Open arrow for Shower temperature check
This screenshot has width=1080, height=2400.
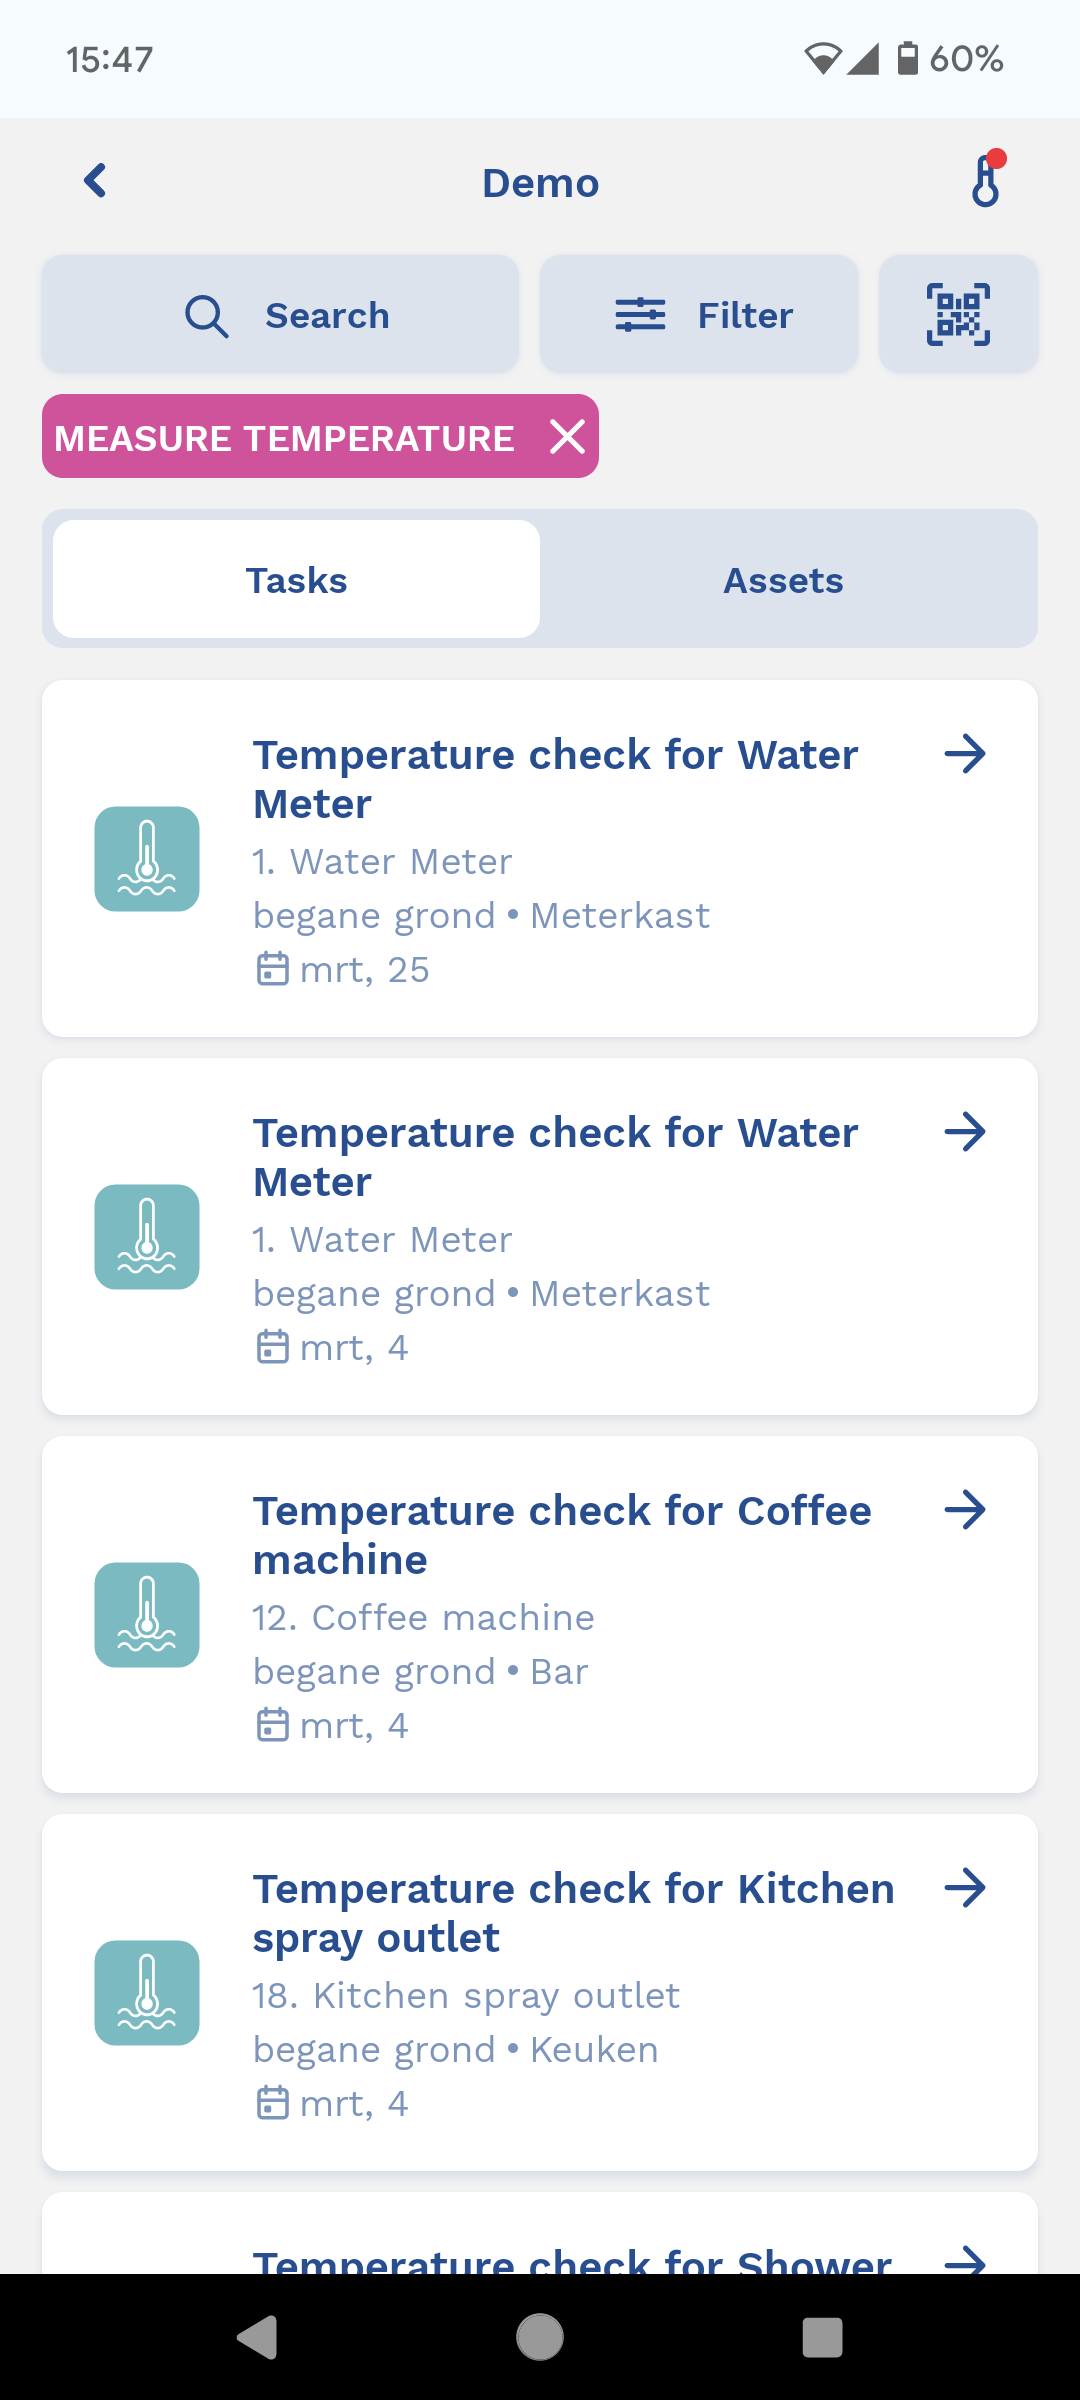[x=965, y=2260]
